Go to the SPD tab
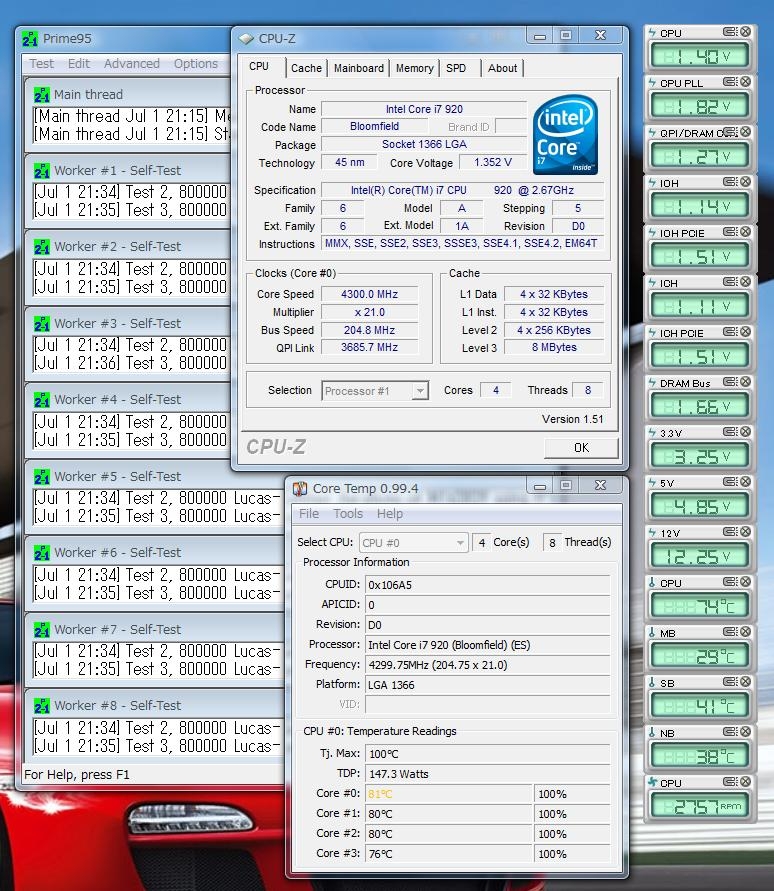 (456, 68)
